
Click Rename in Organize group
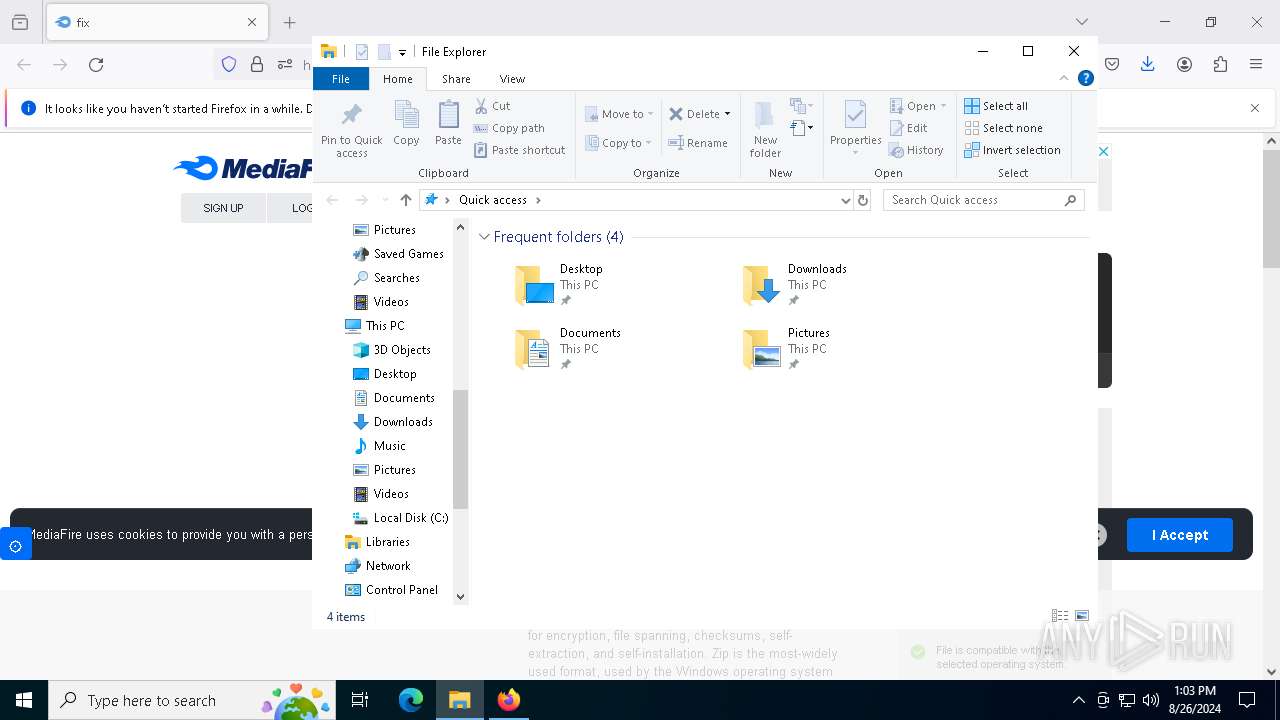[x=698, y=143]
